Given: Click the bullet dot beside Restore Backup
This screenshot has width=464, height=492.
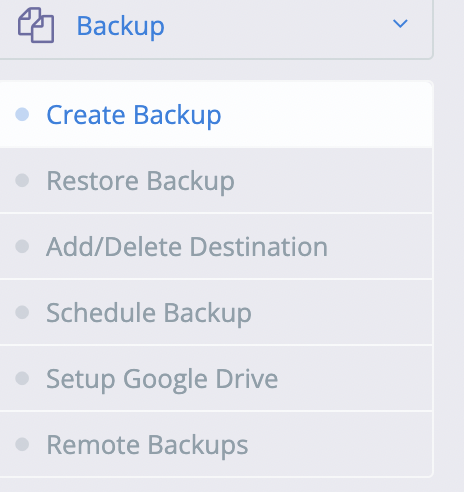Looking at the screenshot, I should click(x=22, y=180).
